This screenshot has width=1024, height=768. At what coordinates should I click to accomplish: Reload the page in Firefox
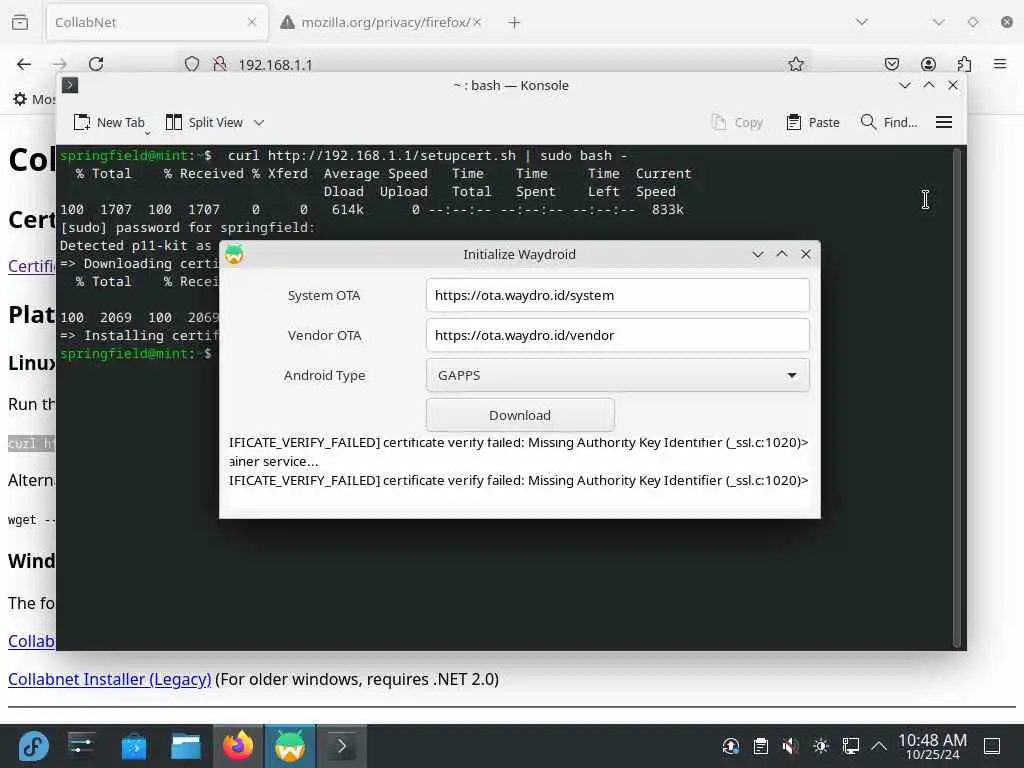pos(96,64)
